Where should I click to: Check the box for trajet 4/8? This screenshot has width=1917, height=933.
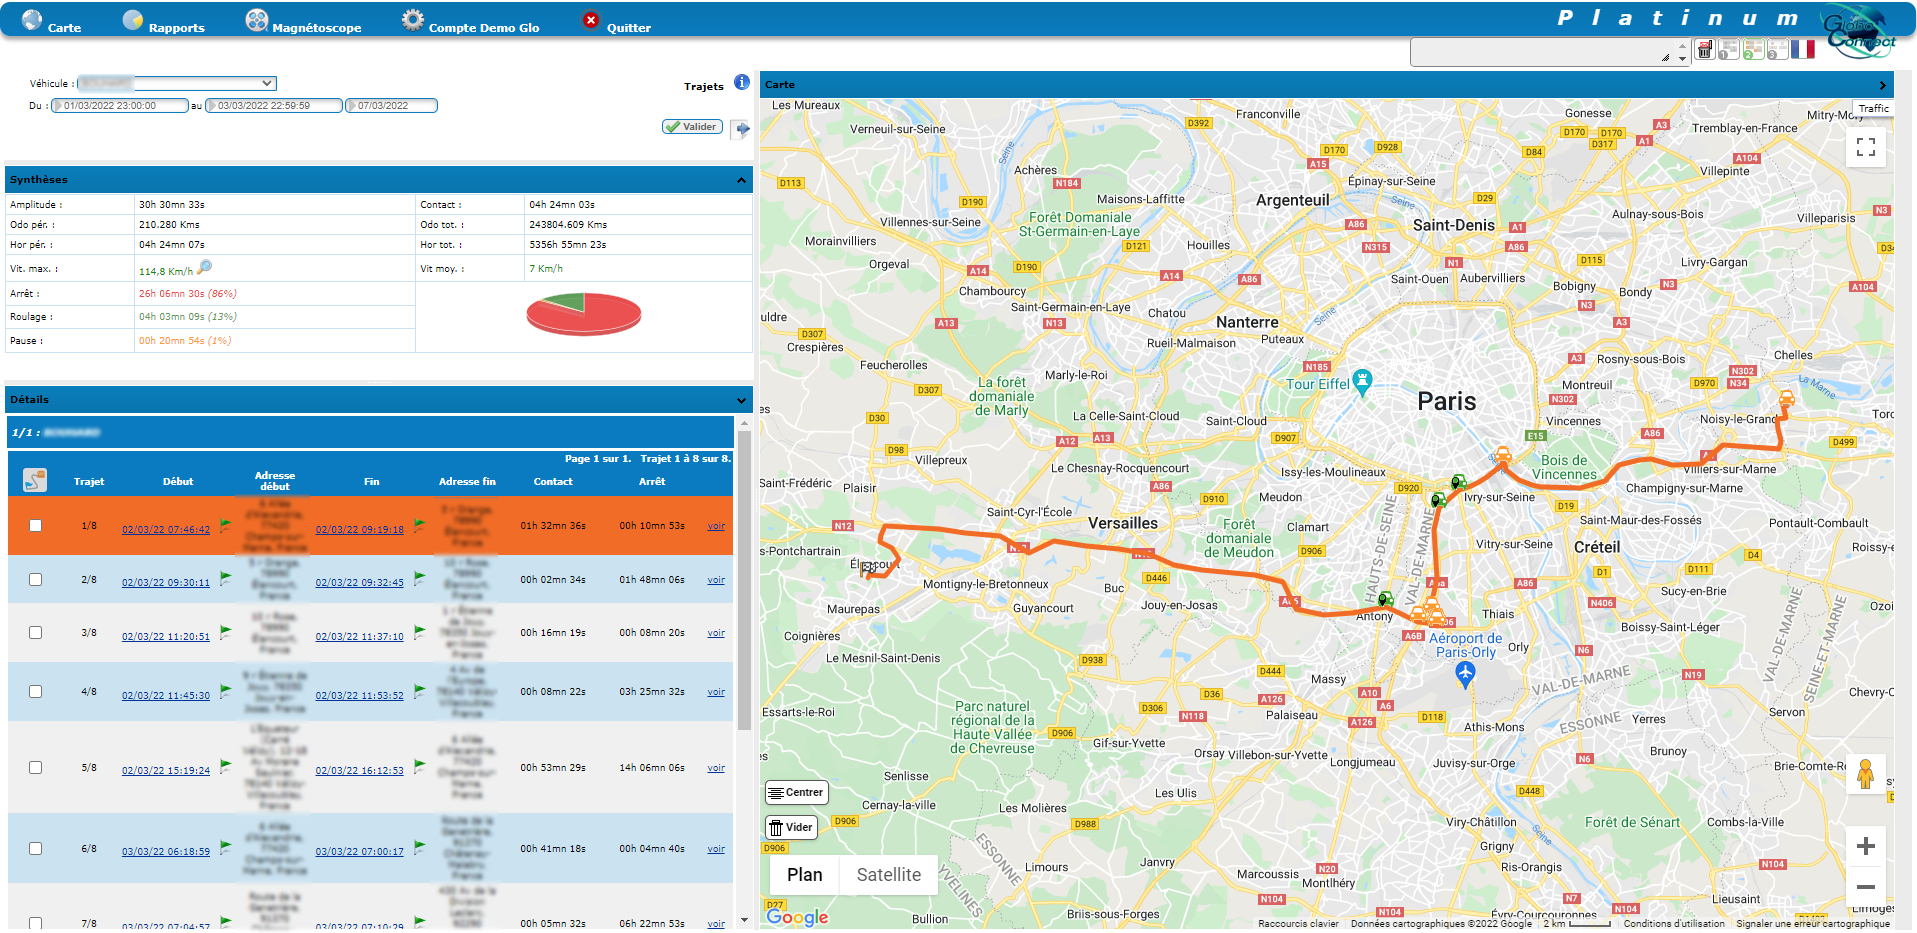click(x=36, y=691)
